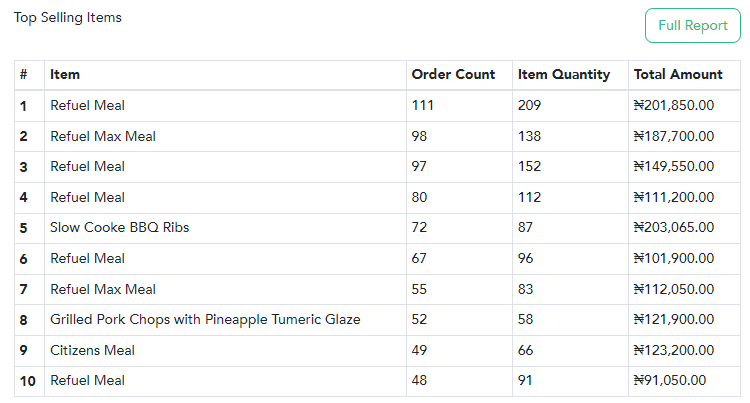Select the Slow Cooke BBQ Ribs row
This screenshot has width=750, height=403.
pyautogui.click(x=377, y=228)
